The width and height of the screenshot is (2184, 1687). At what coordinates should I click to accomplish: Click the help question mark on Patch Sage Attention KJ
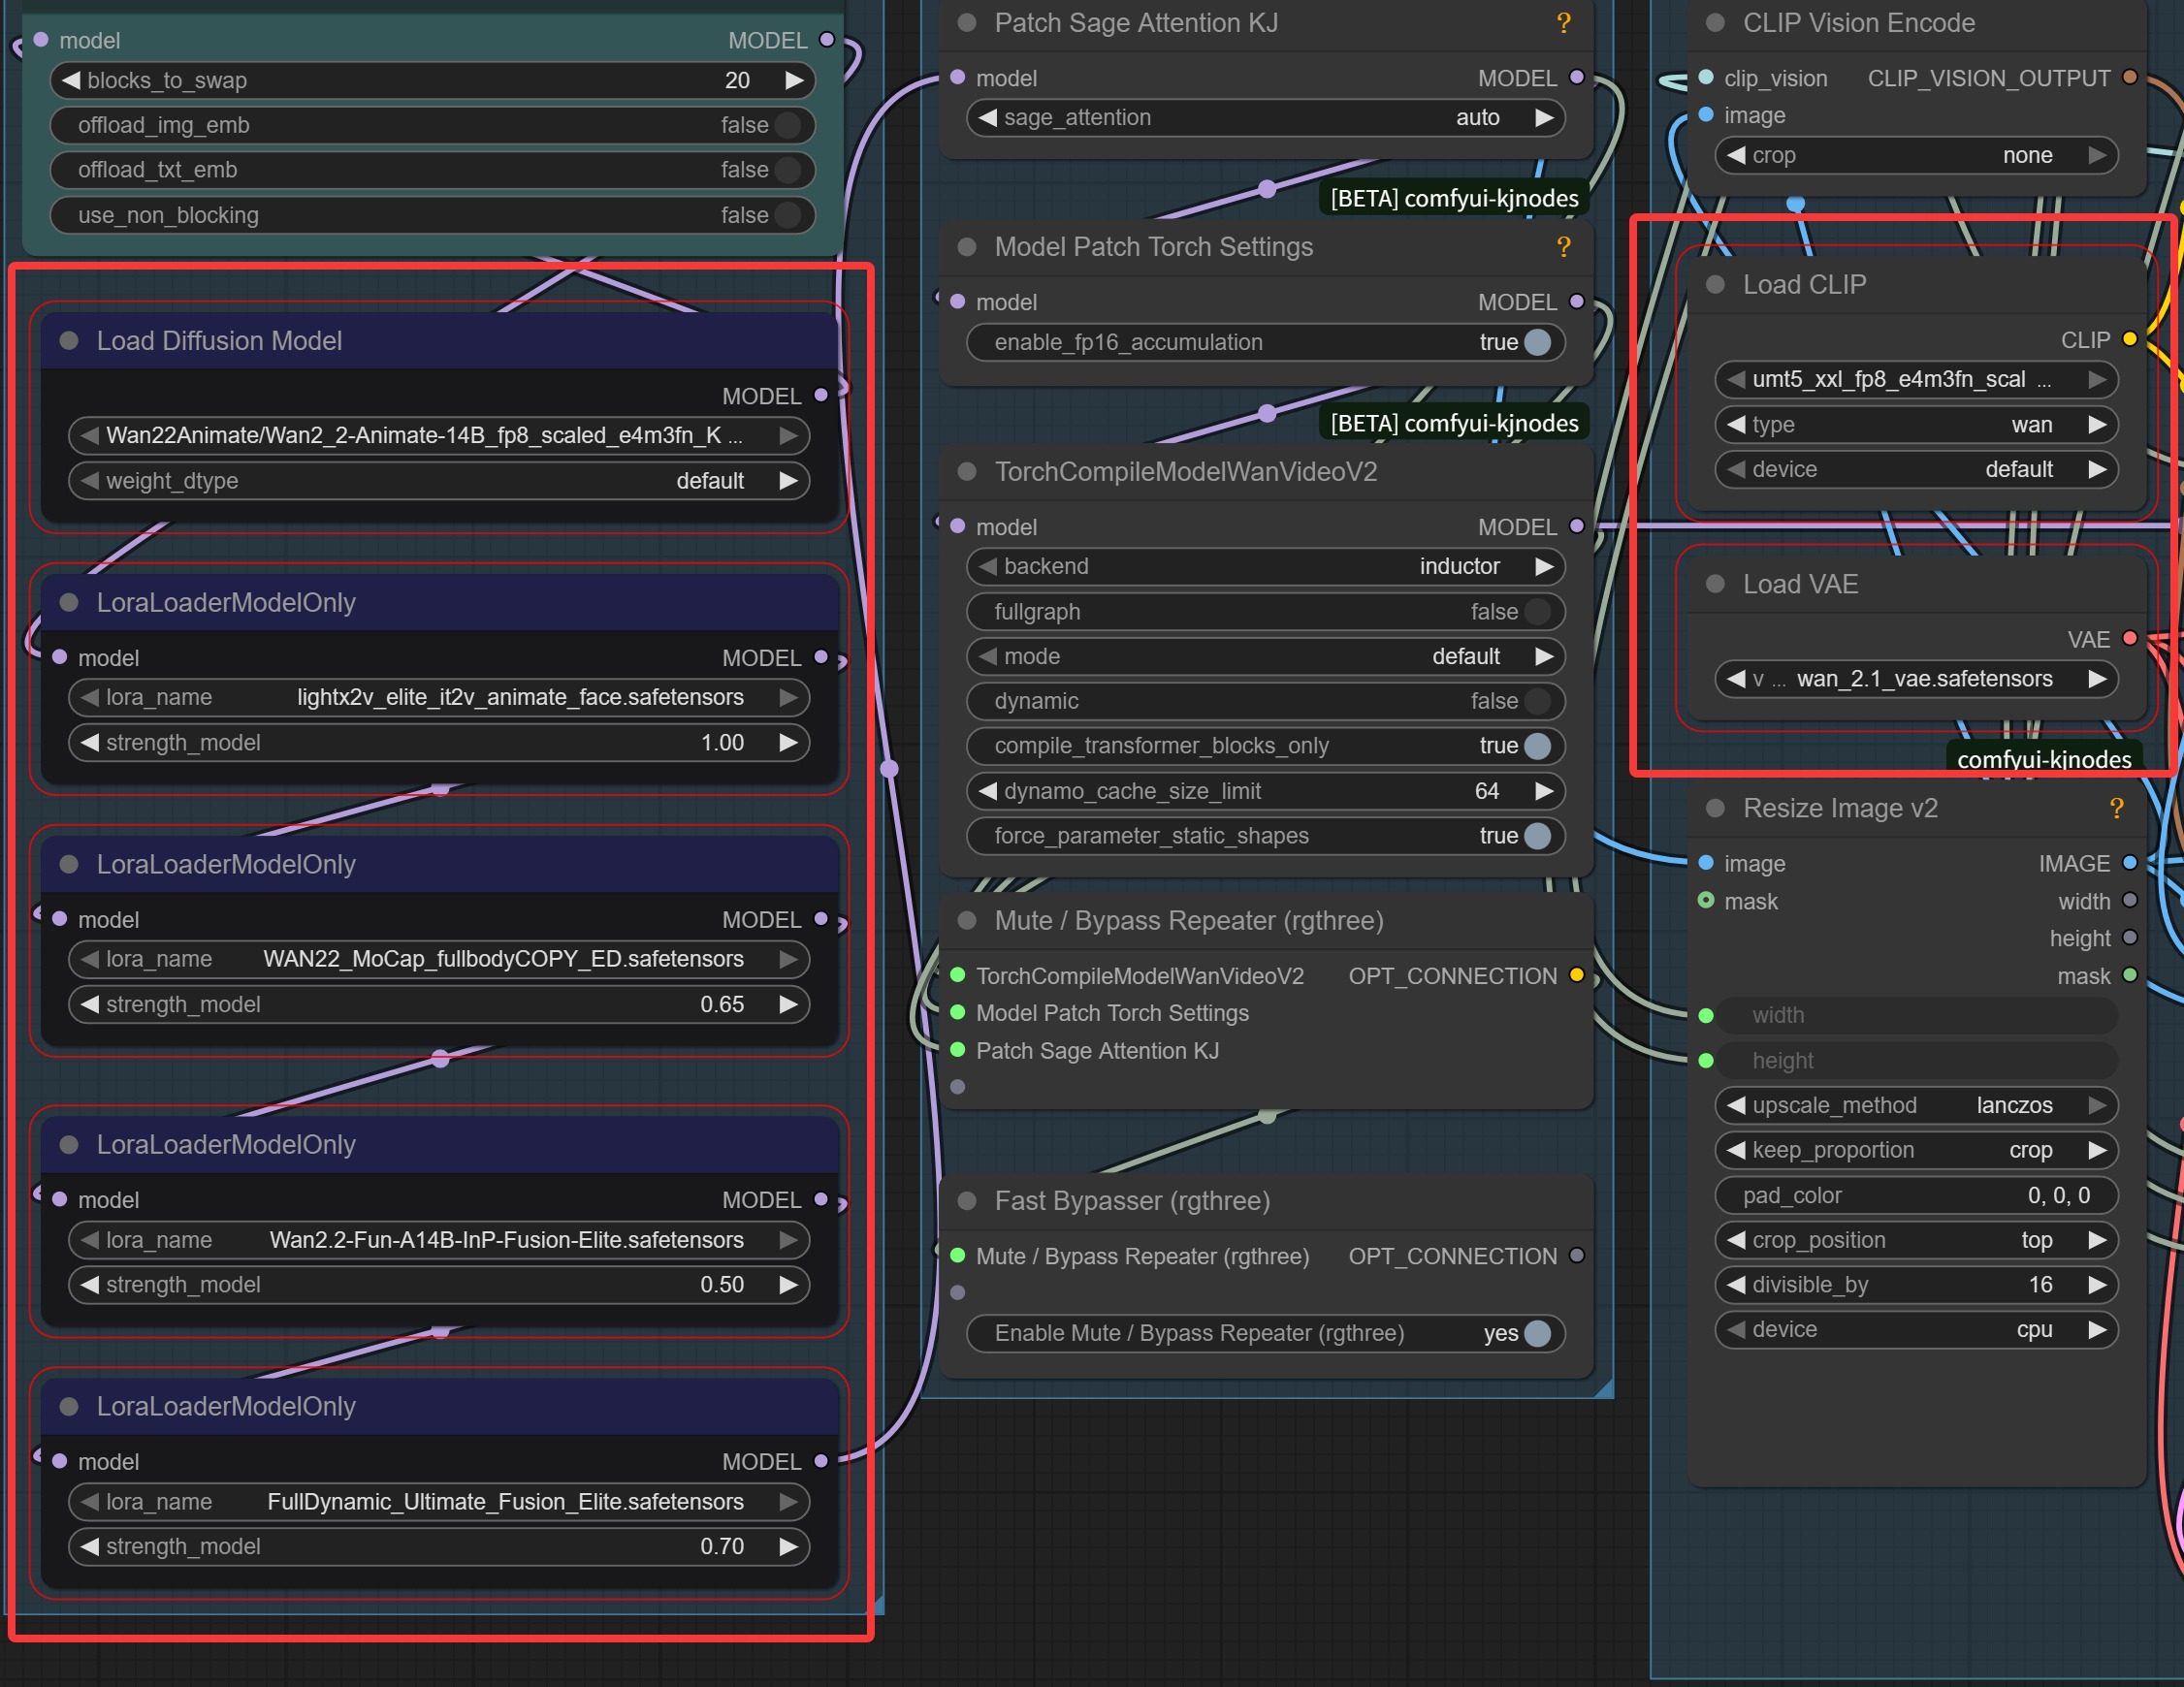[x=1563, y=23]
